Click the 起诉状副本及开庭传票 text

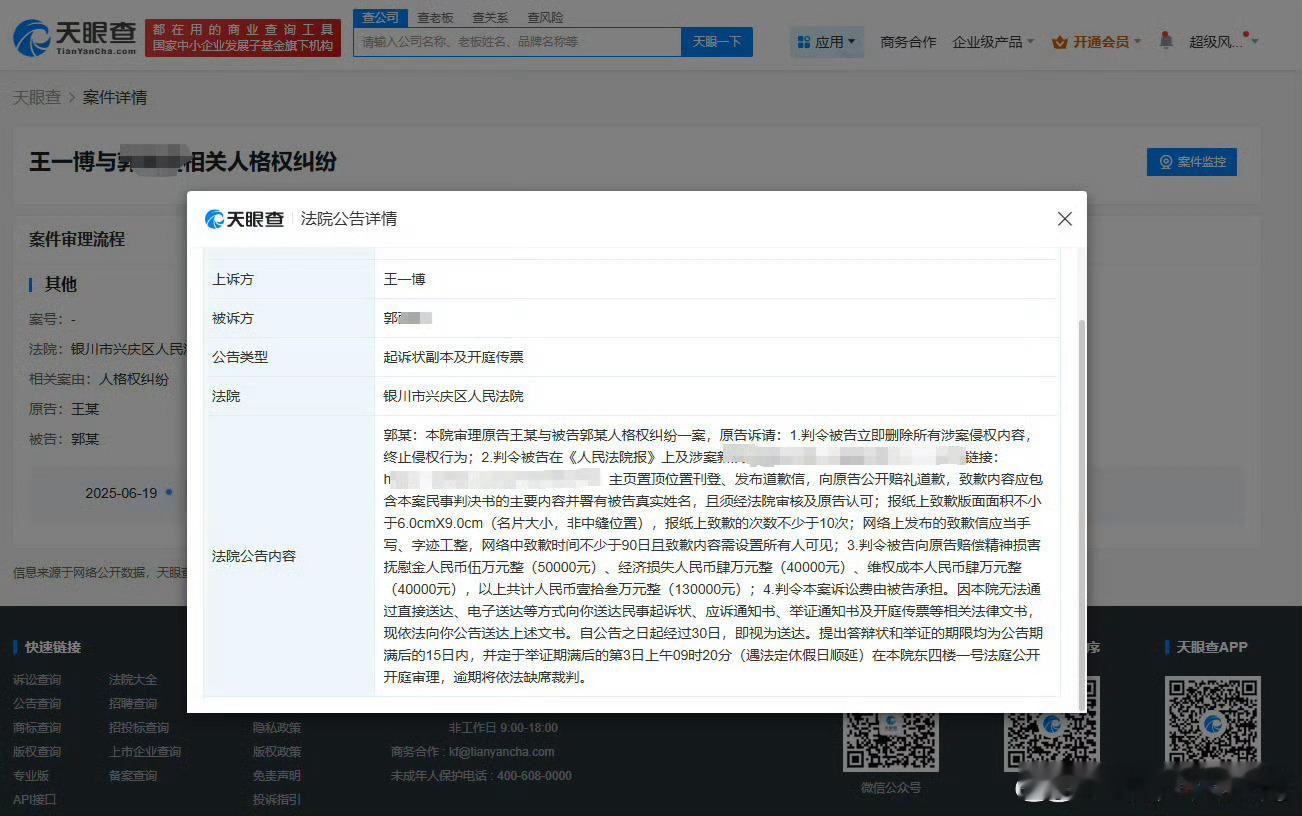[454, 357]
